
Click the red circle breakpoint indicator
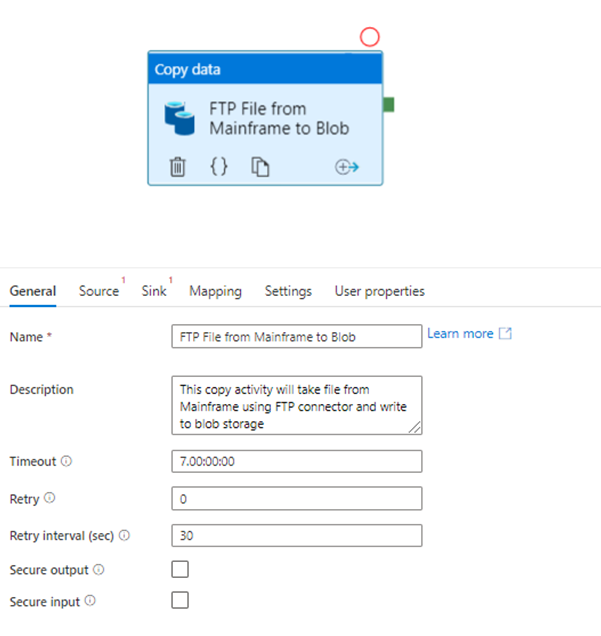pyautogui.click(x=369, y=37)
